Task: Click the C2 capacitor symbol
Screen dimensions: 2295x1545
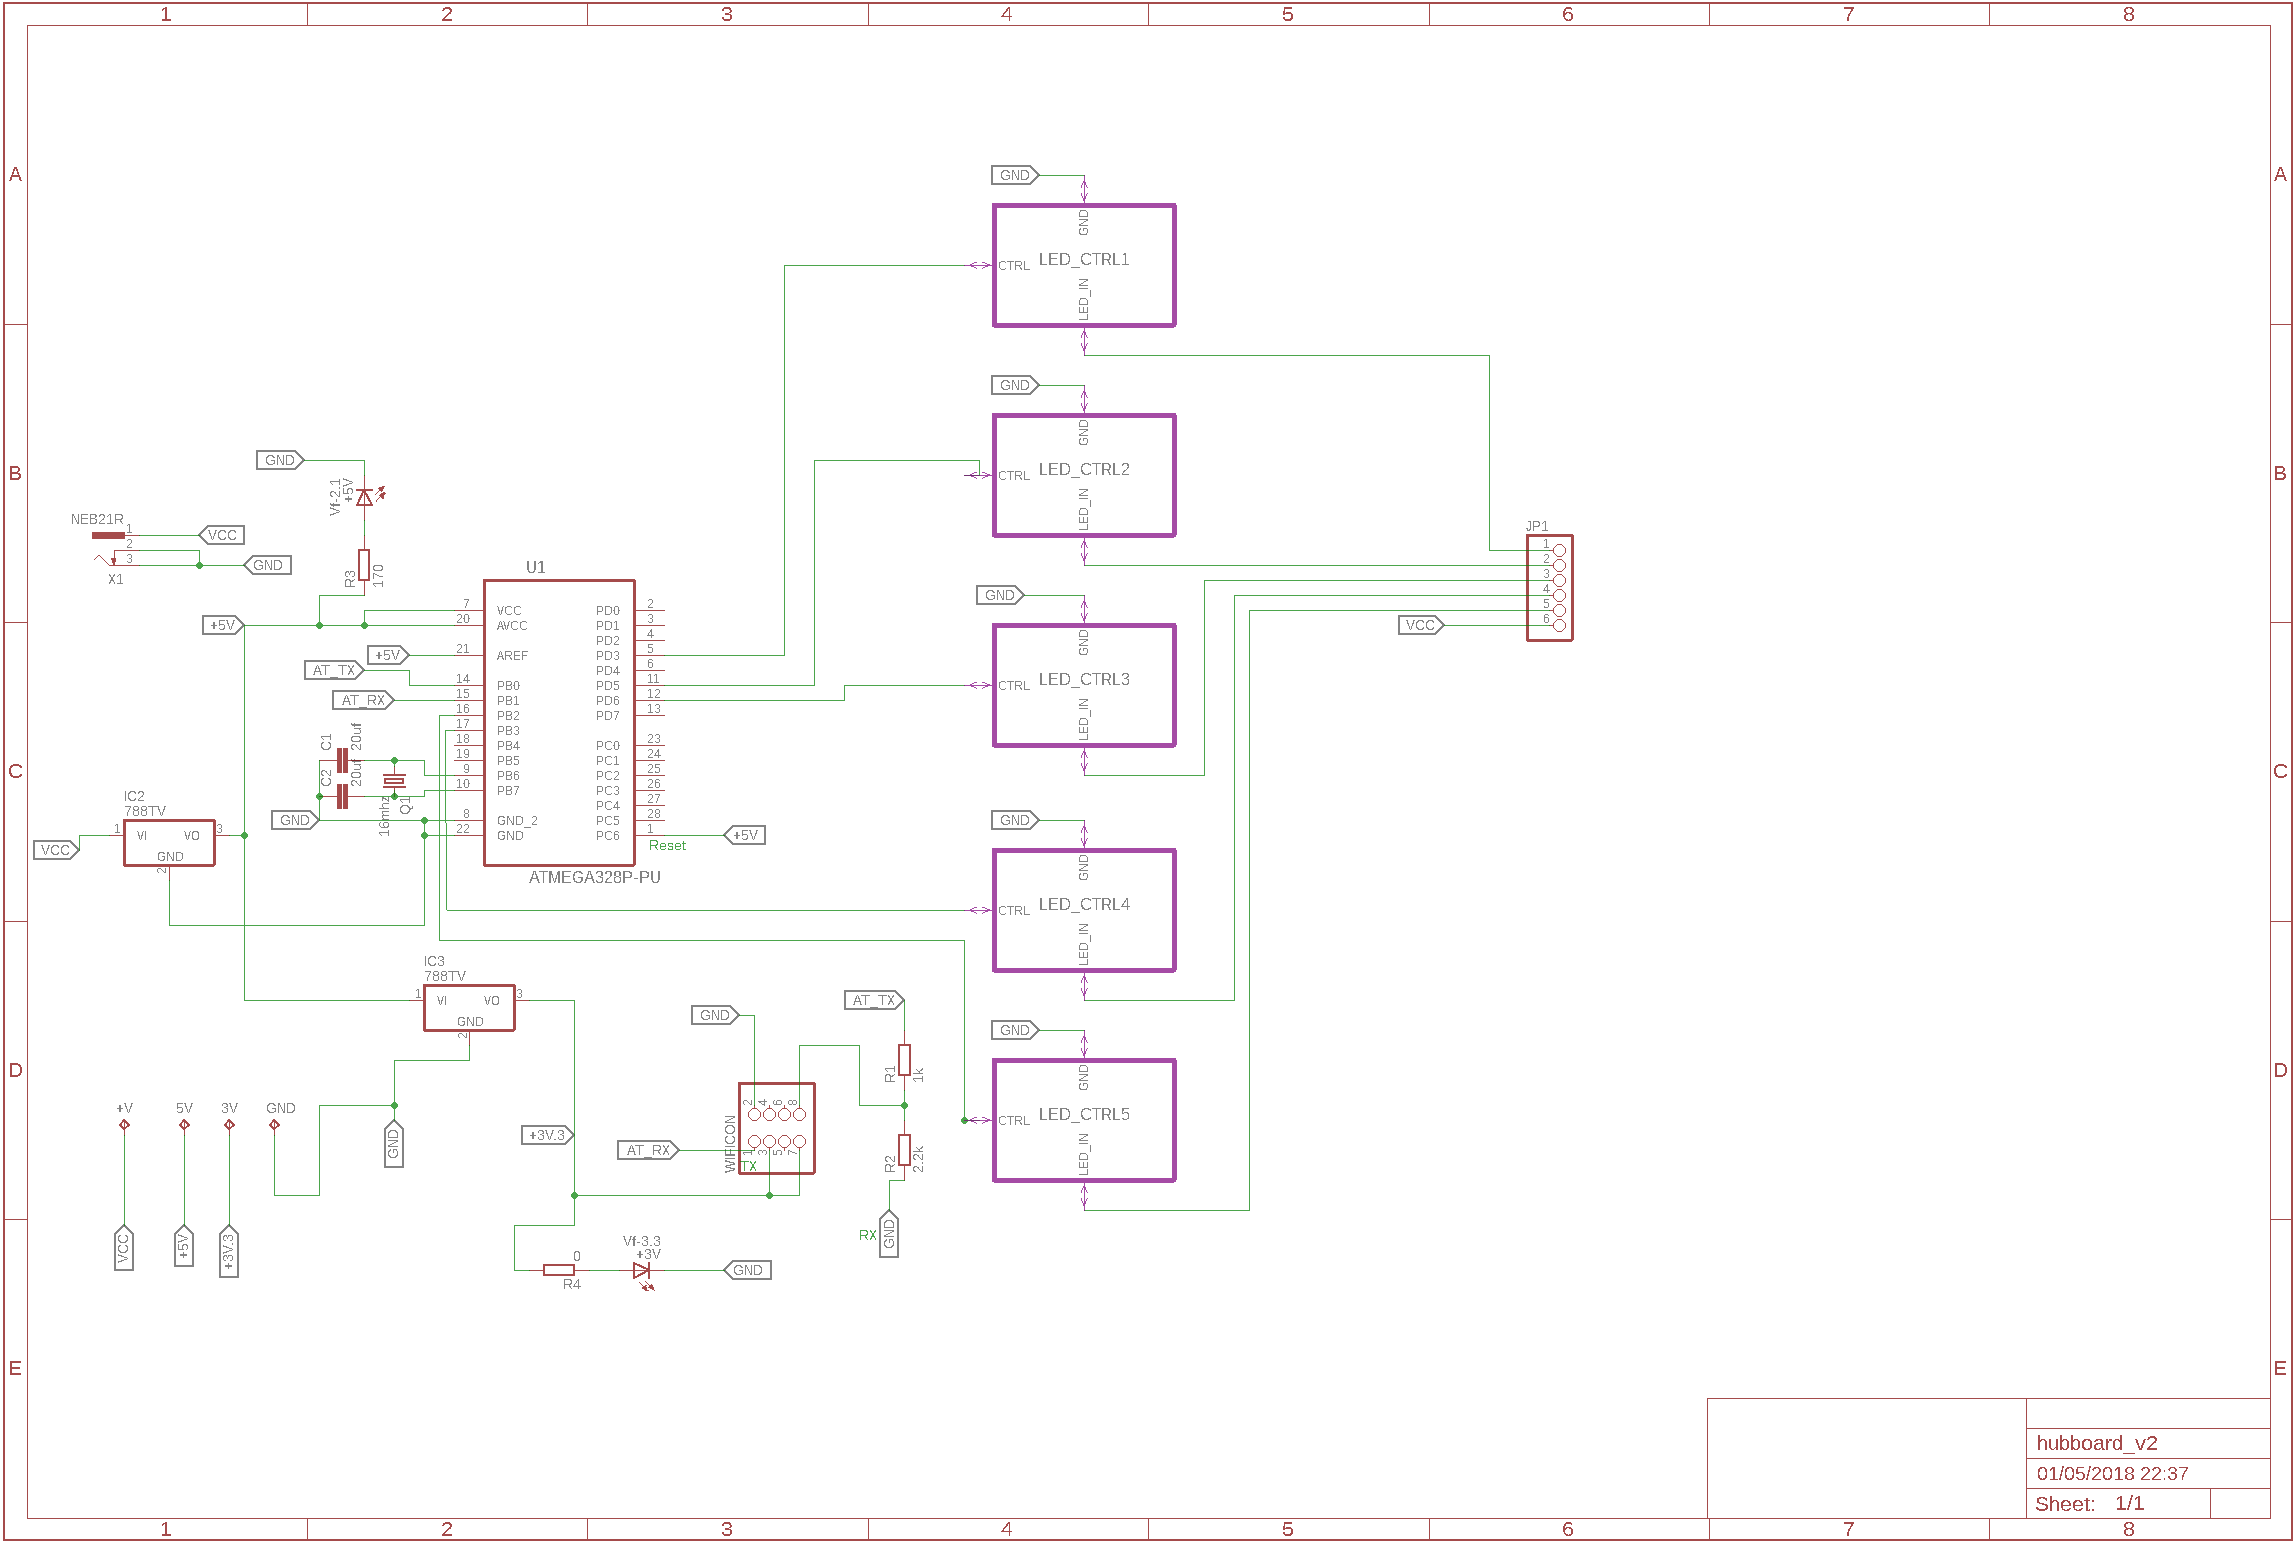Action: 342,796
